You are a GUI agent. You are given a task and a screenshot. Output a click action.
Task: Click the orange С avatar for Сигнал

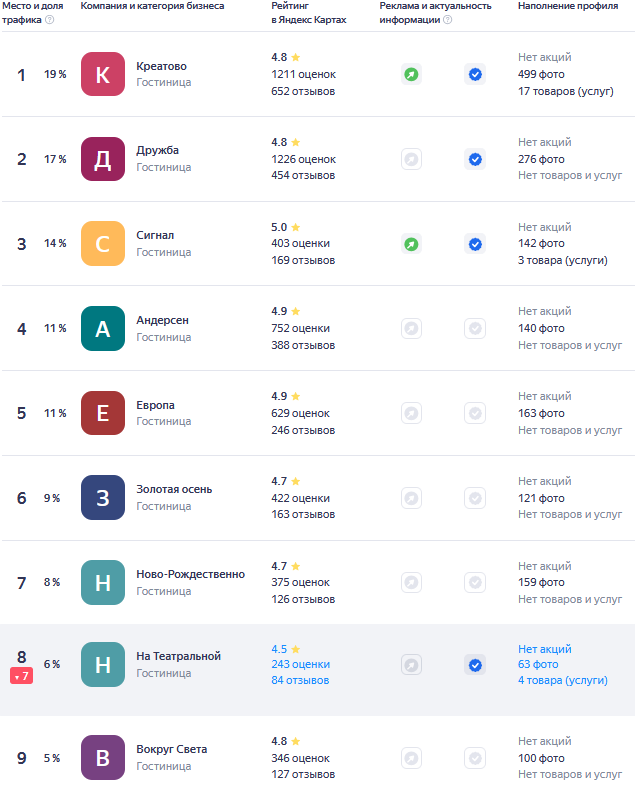103,244
